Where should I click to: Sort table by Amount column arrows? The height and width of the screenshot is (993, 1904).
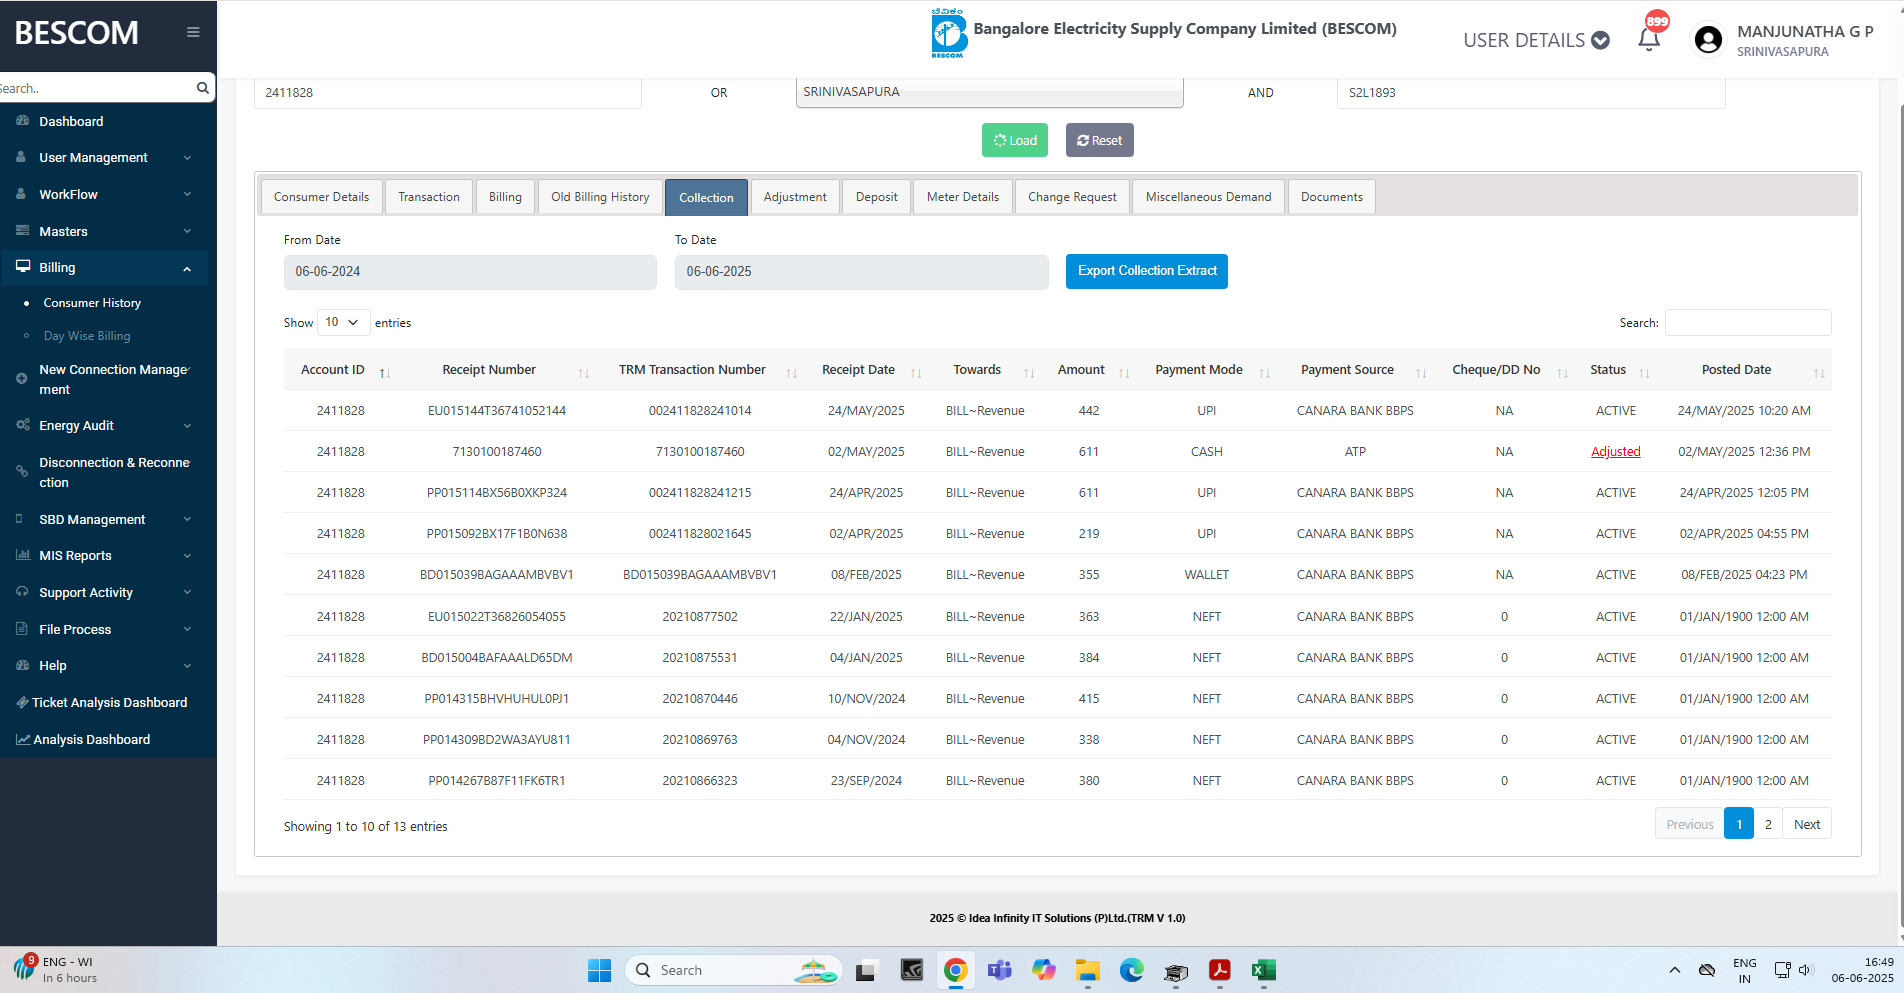click(x=1124, y=372)
